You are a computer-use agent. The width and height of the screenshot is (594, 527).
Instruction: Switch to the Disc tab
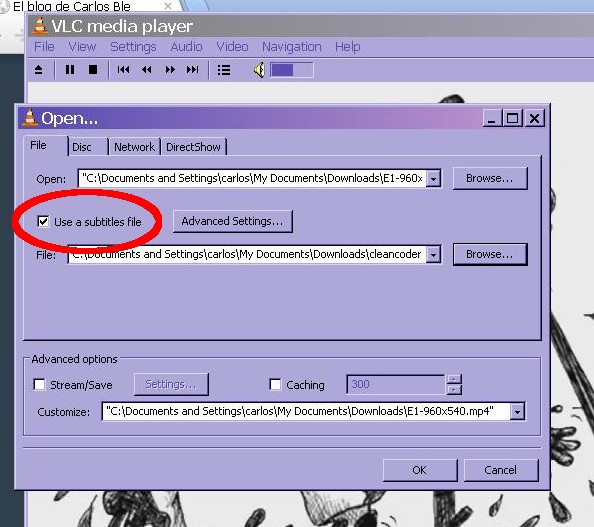pos(88,147)
